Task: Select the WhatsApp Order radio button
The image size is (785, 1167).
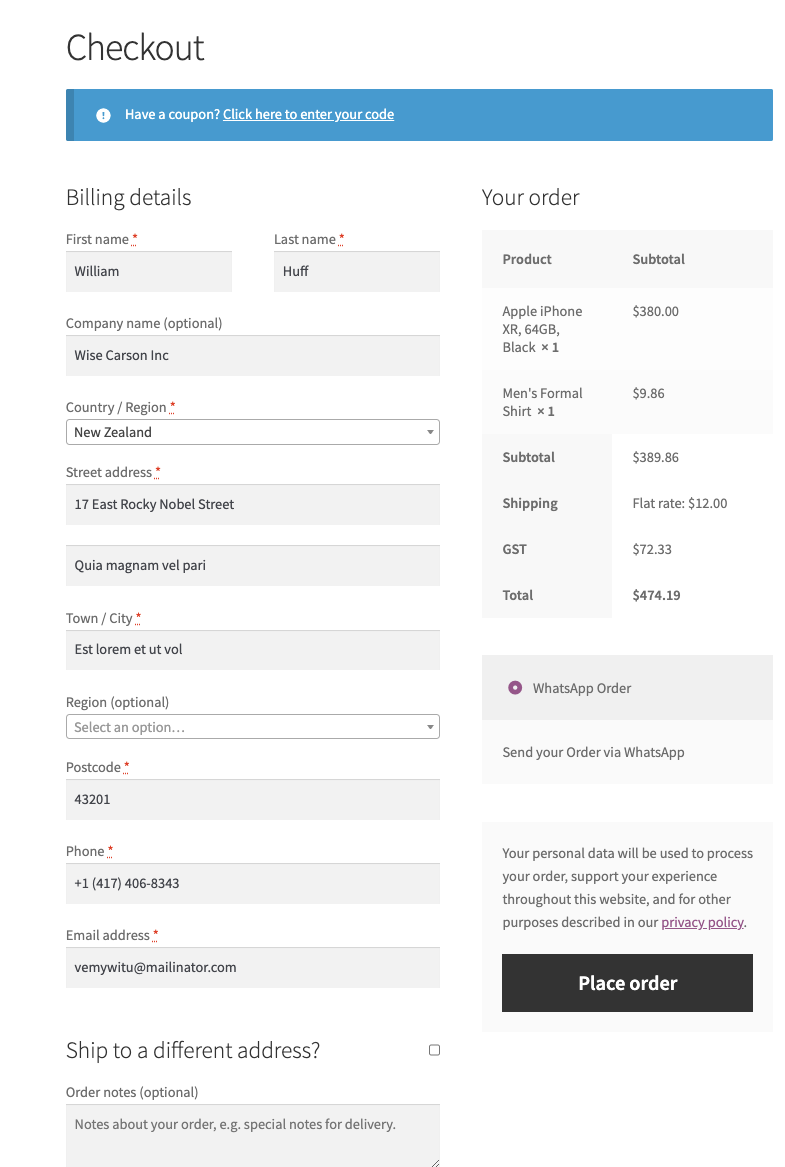Action: click(515, 688)
